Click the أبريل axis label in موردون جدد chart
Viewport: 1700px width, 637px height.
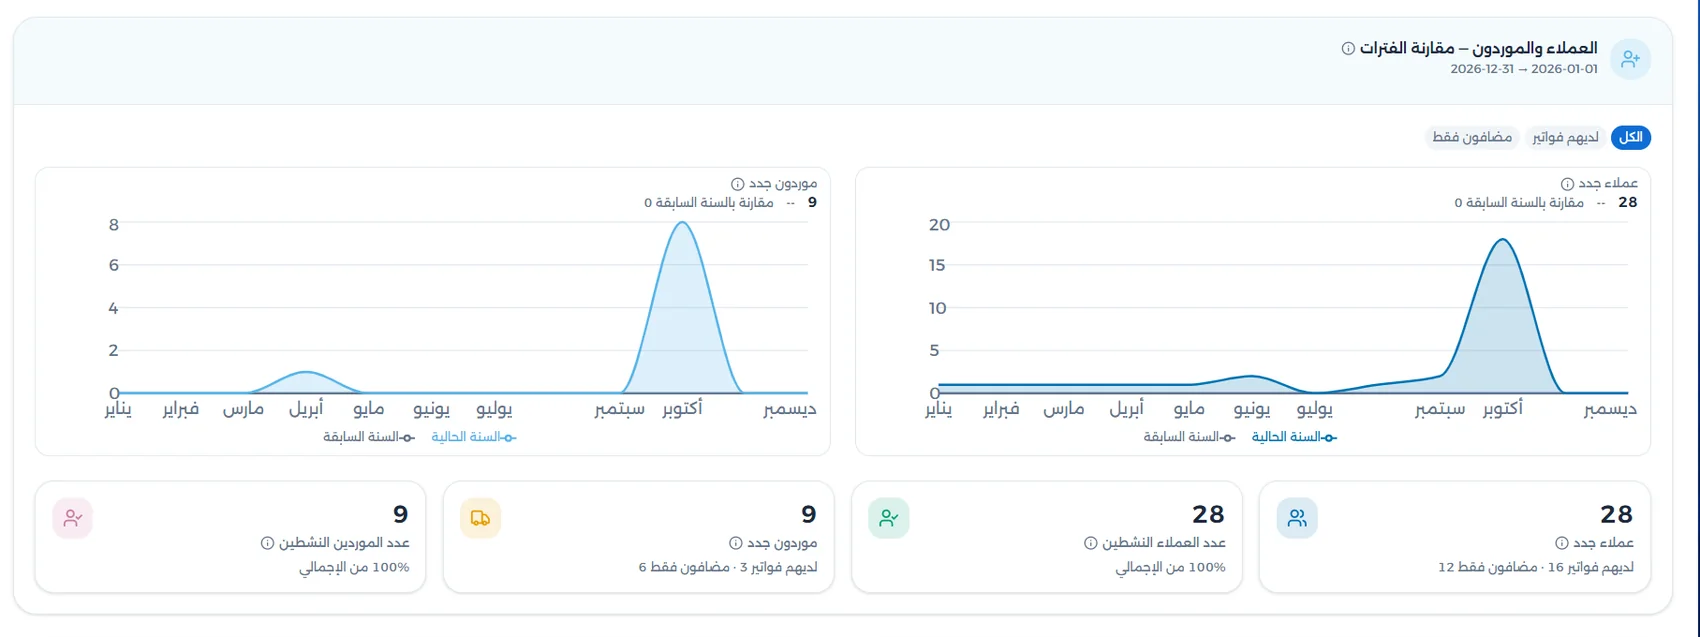[306, 409]
